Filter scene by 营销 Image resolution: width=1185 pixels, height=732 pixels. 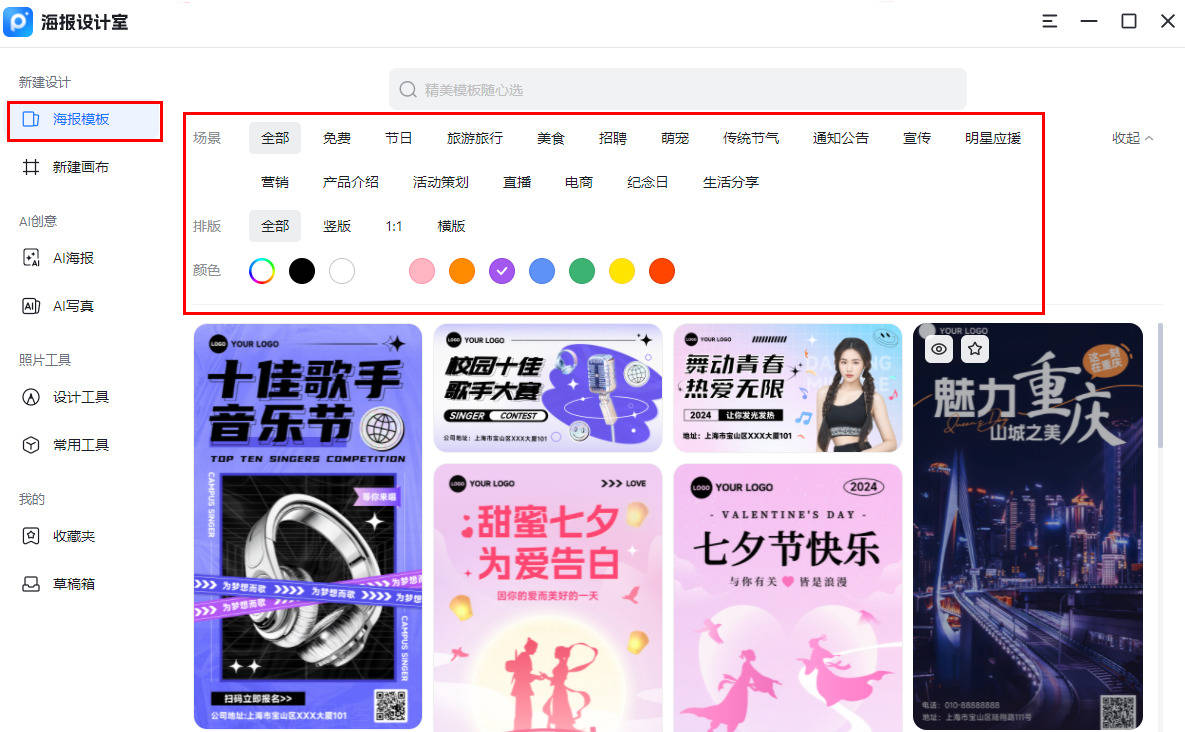pos(275,182)
